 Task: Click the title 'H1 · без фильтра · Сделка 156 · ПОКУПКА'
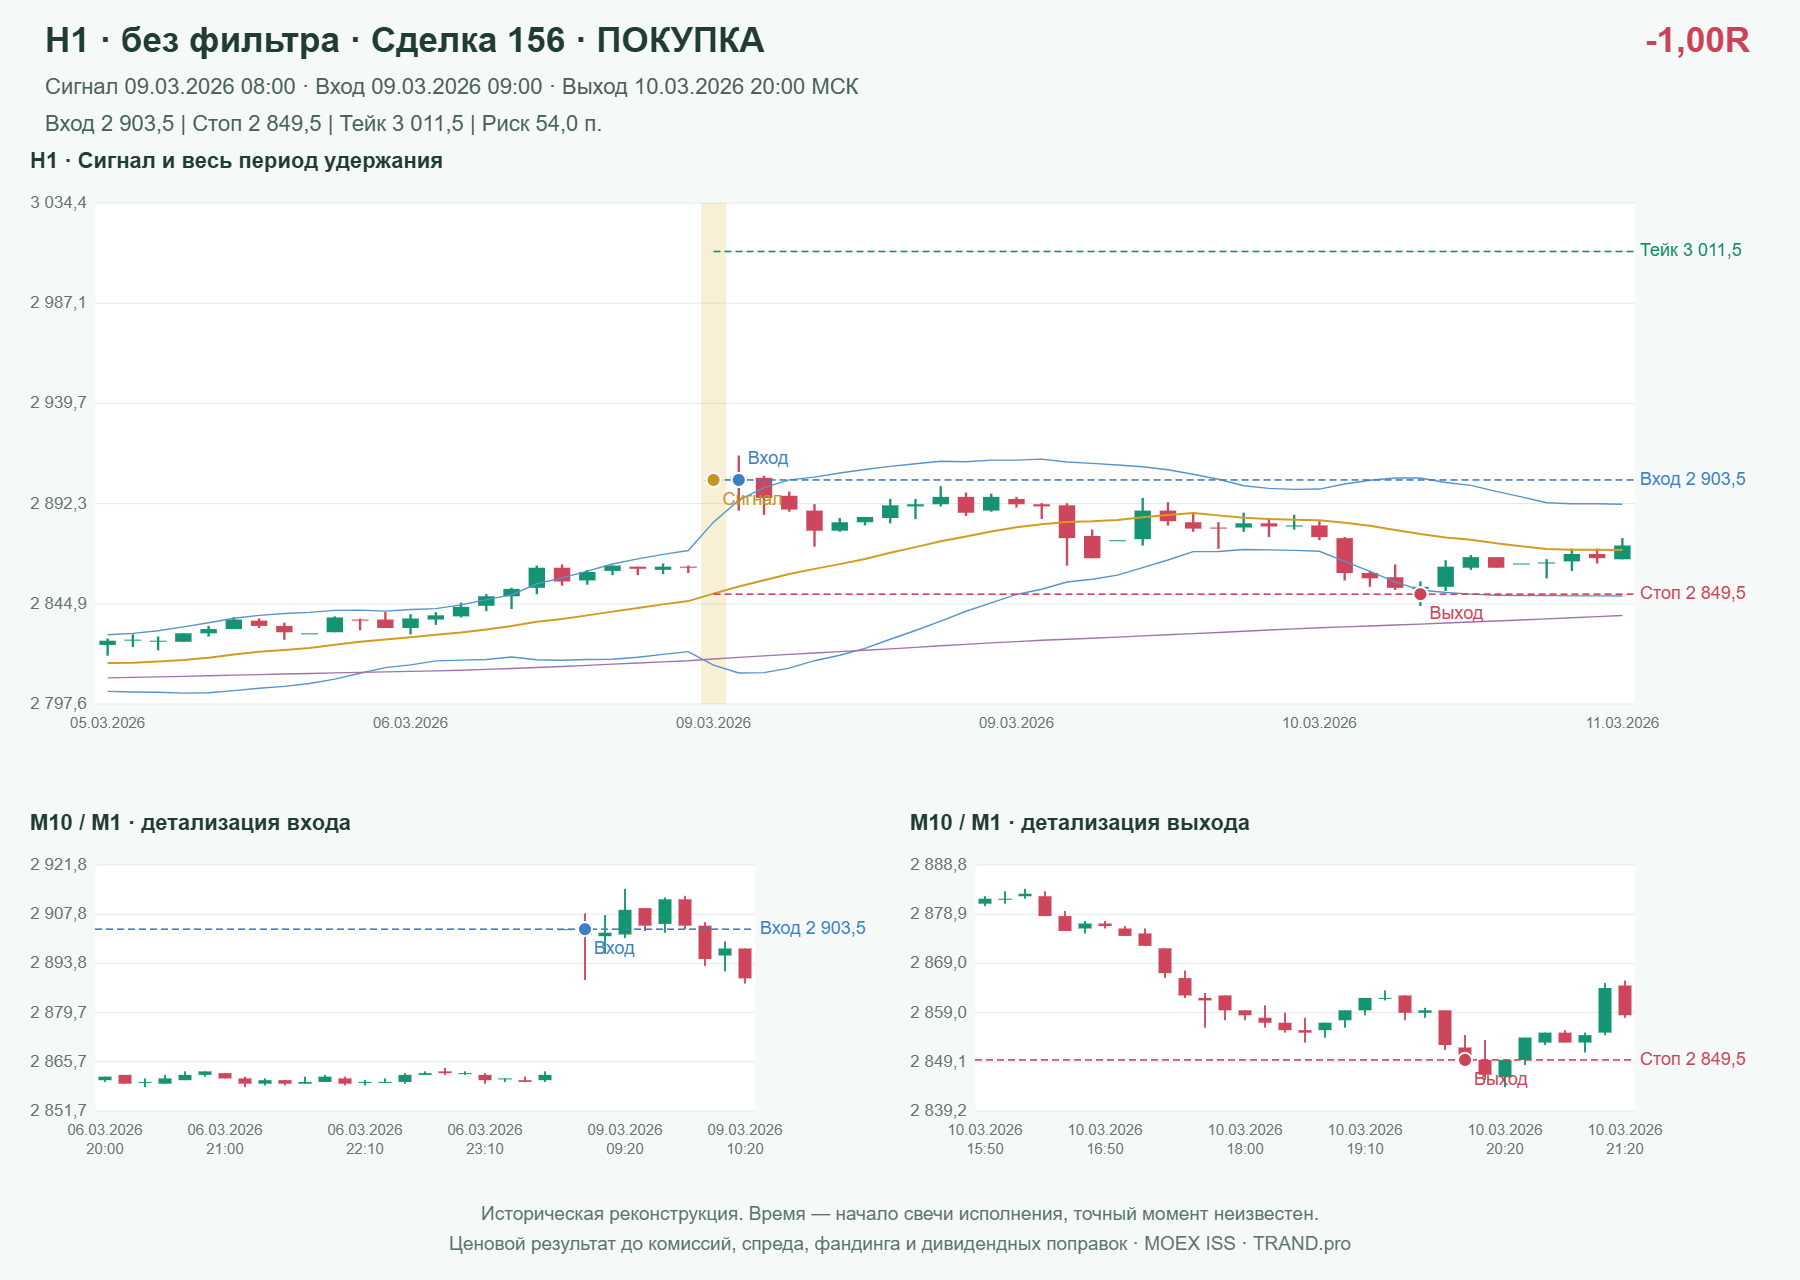[405, 40]
